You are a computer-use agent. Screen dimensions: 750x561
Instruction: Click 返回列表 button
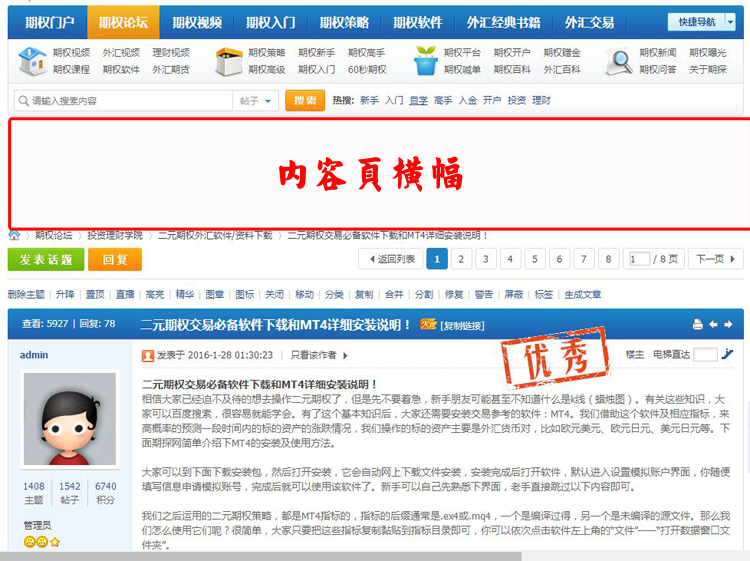pyautogui.click(x=390, y=259)
